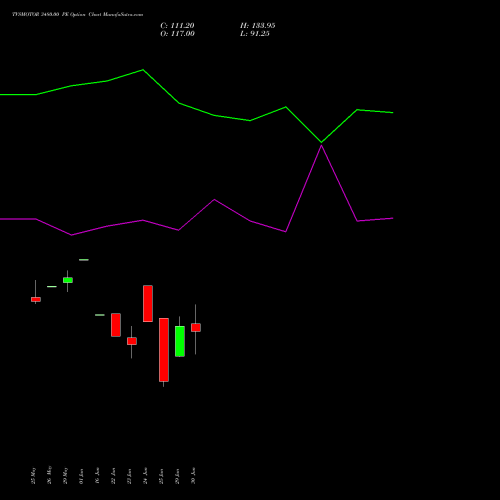Click the 26 May date label
The width and height of the screenshot is (500, 500).
click(x=49, y=475)
